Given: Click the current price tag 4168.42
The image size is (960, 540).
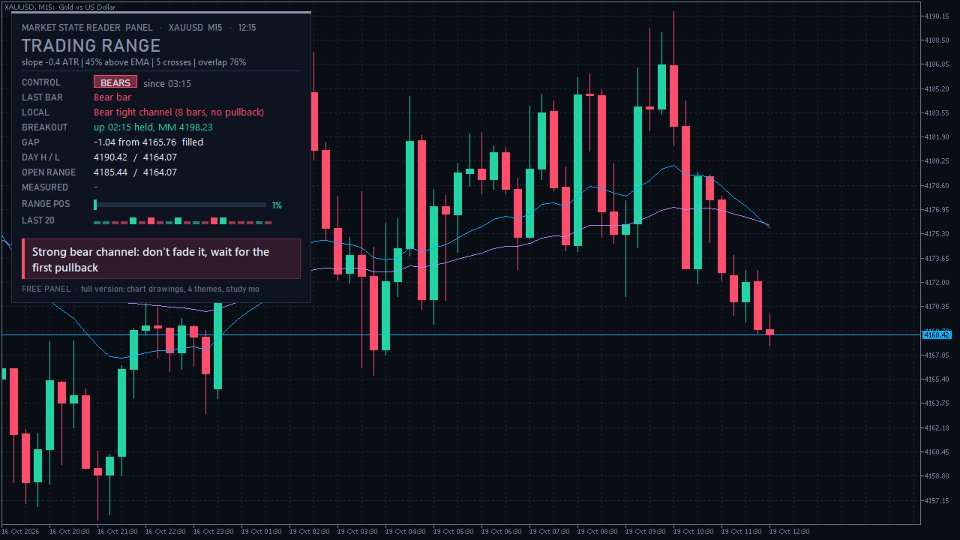Looking at the screenshot, I should point(937,335).
